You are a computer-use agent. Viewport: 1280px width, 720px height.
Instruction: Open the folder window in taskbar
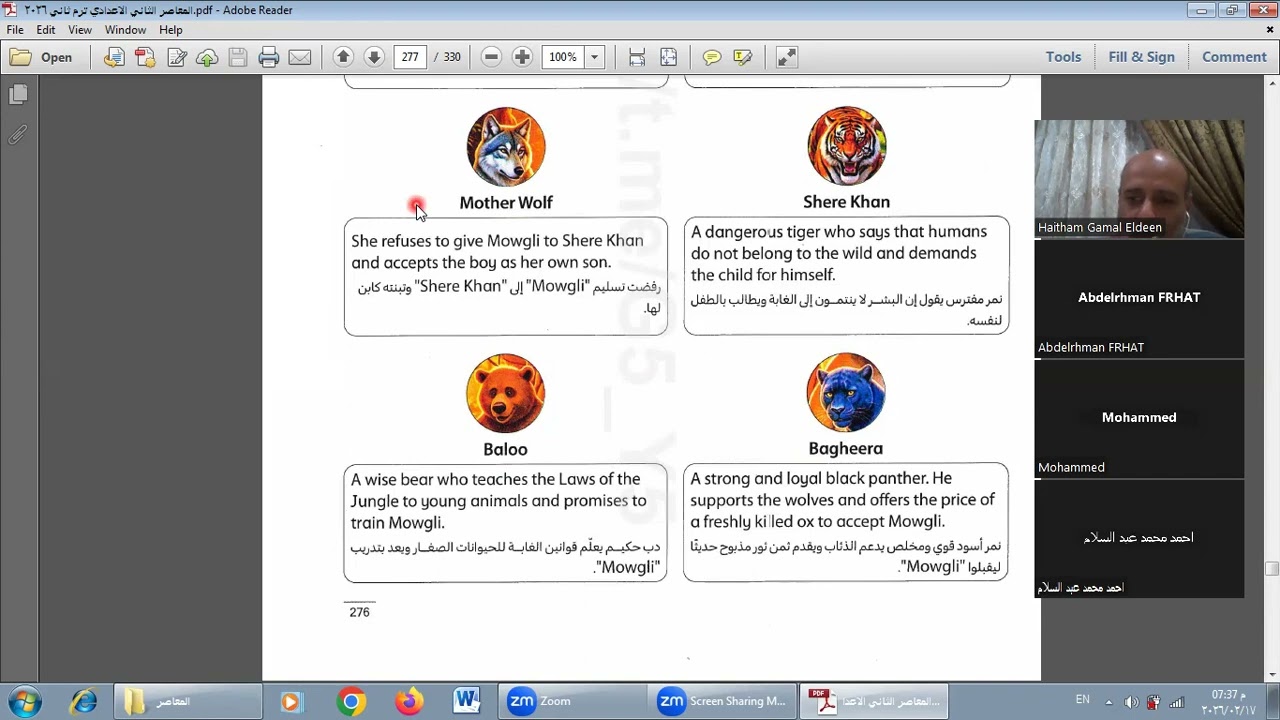[x=187, y=702]
